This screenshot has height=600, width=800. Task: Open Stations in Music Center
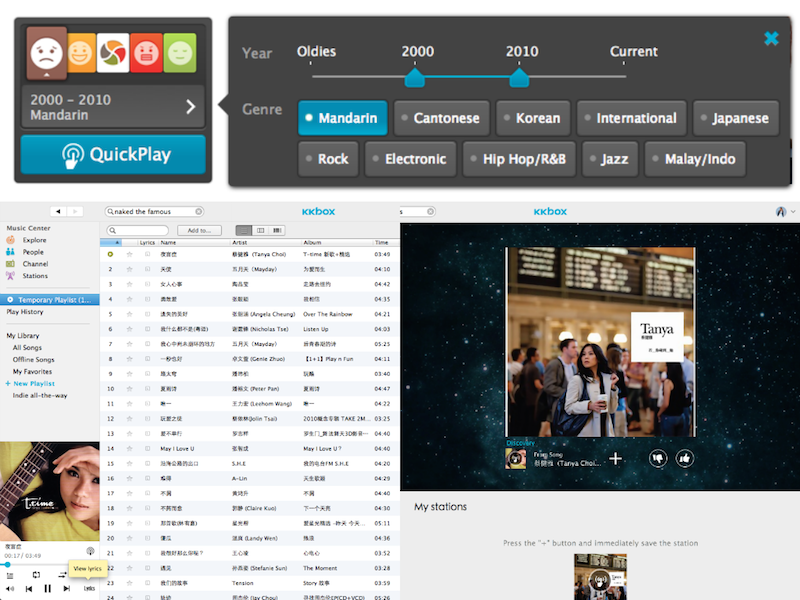35,276
